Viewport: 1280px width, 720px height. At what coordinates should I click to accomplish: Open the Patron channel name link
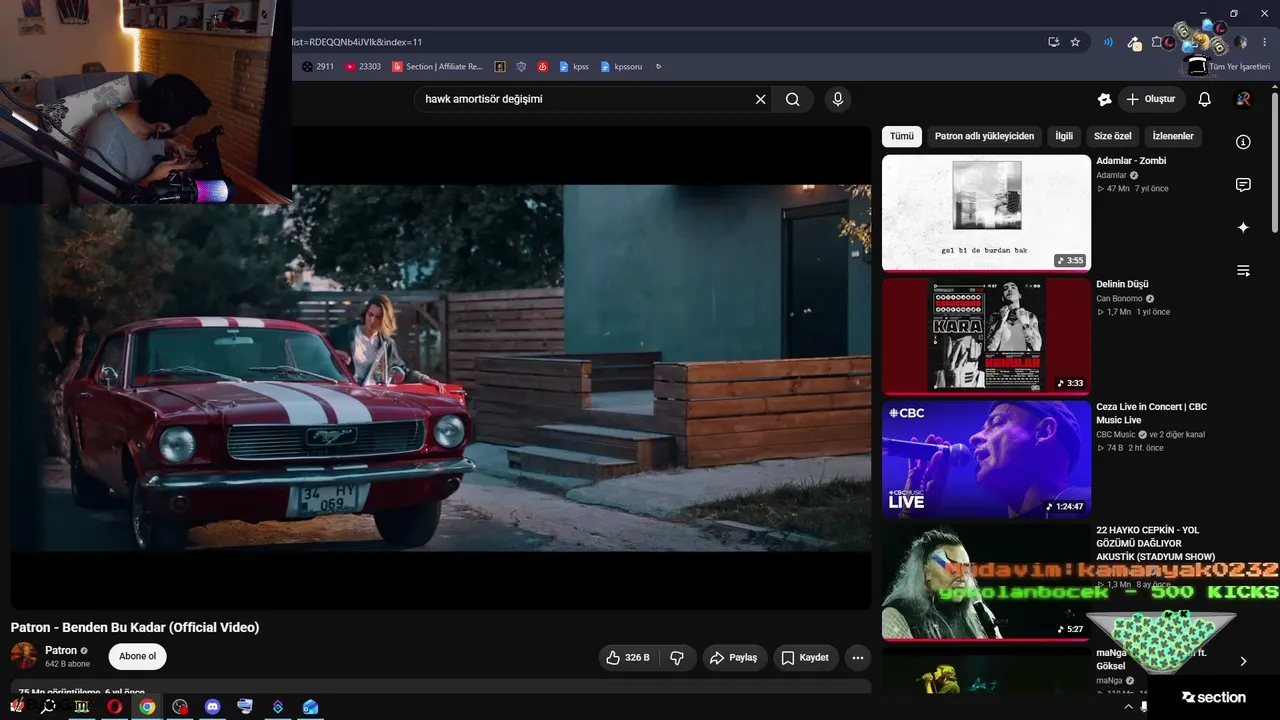tap(61, 650)
